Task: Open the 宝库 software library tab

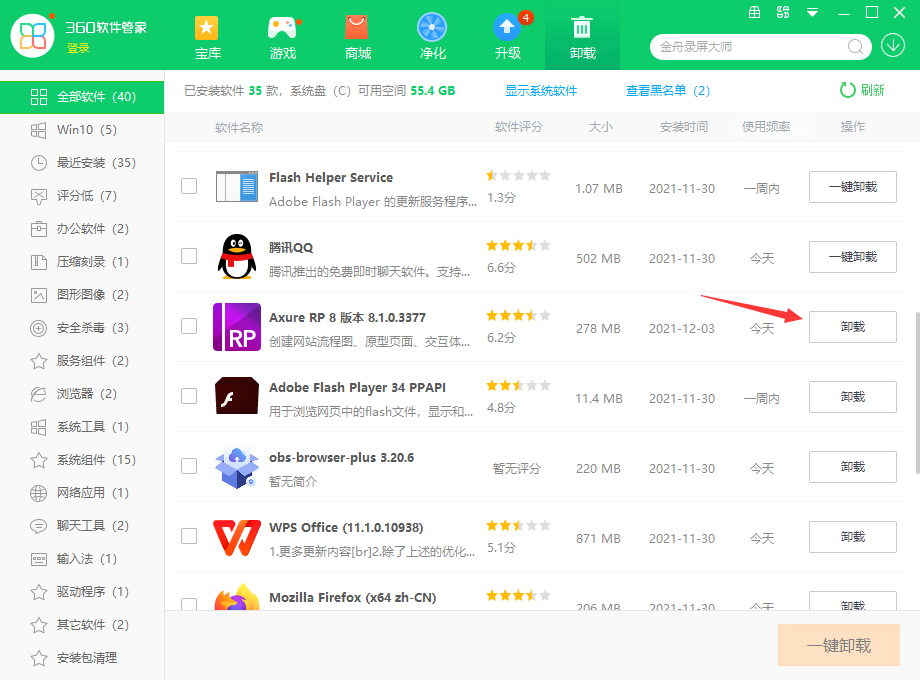Action: [x=207, y=38]
